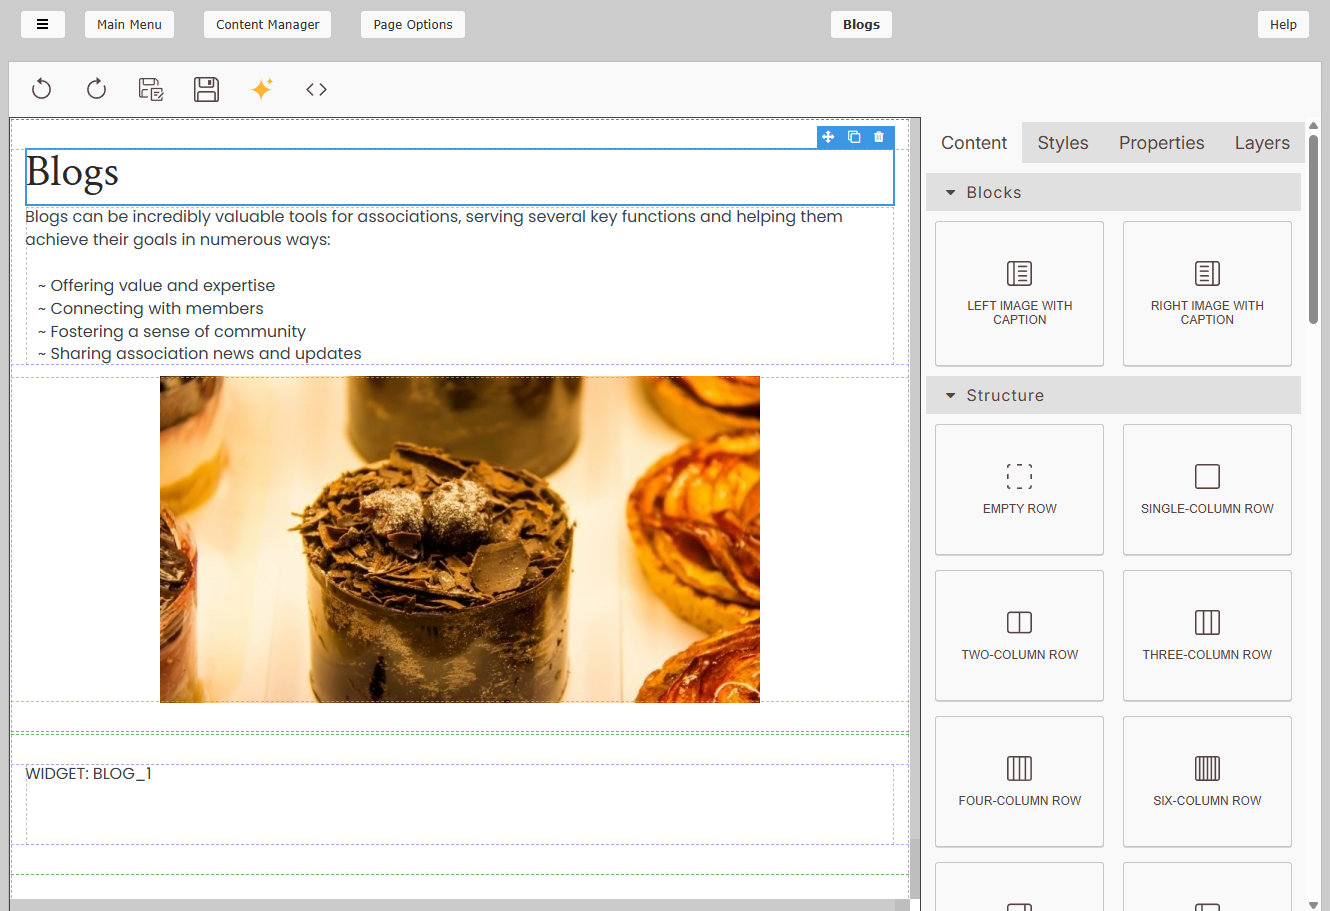The height and width of the screenshot is (911, 1330).
Task: Select the chocolate dessert image
Action: click(x=460, y=539)
